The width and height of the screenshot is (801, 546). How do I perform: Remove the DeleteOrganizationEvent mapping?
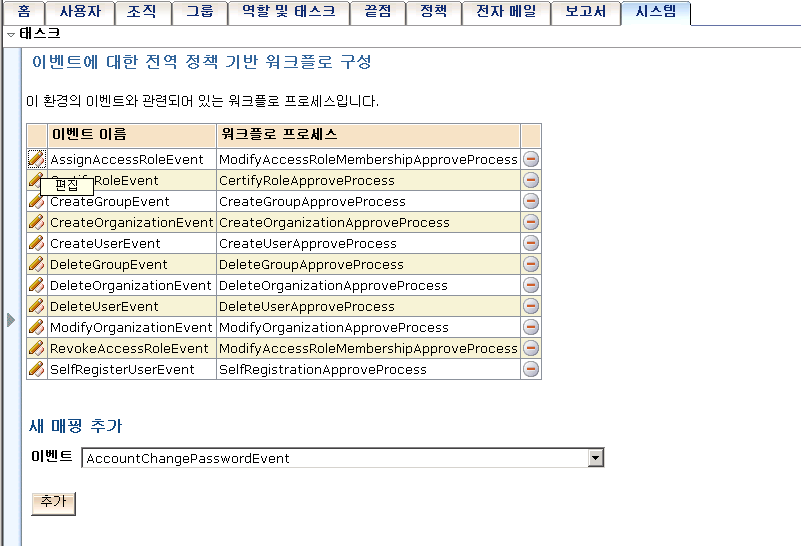tap(531, 284)
